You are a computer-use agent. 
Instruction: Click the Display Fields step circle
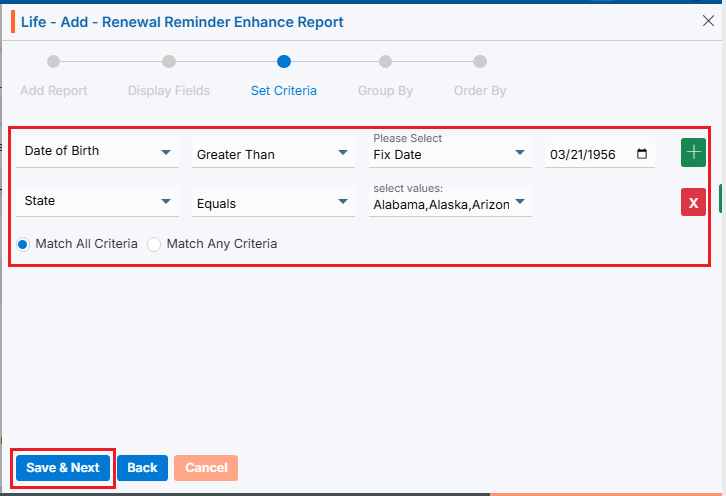point(169,62)
